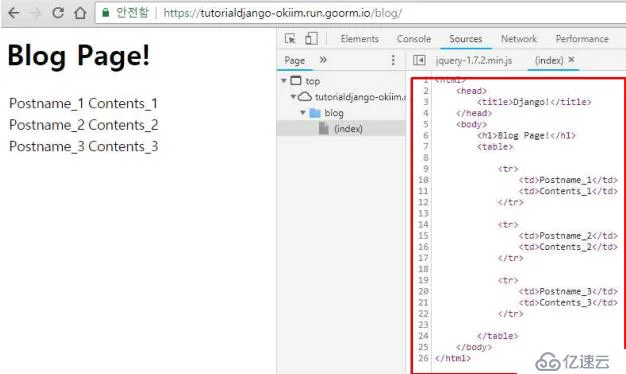Close the (index) editor tab

click(571, 59)
